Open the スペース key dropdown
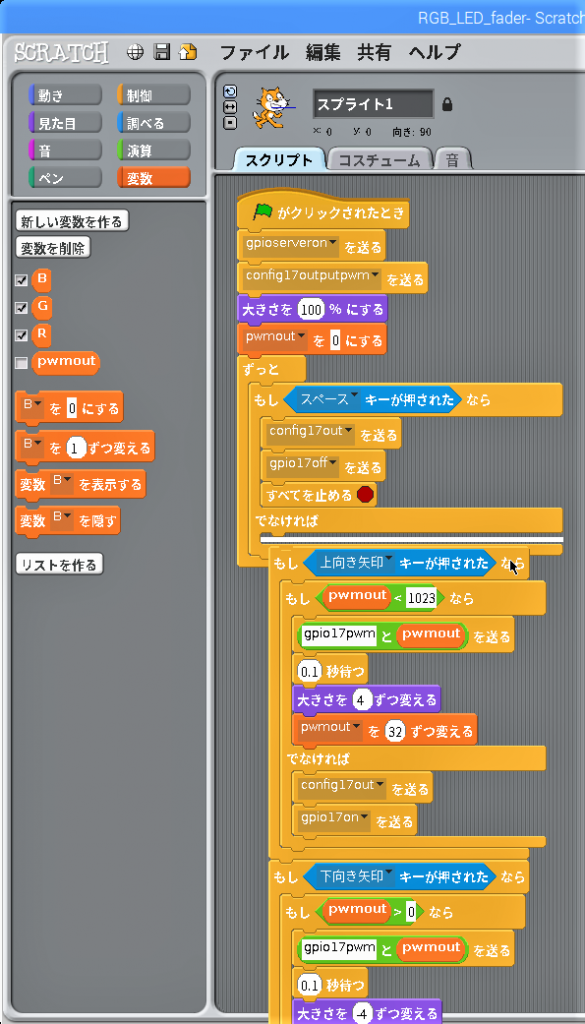585x1024 pixels. click(354, 397)
